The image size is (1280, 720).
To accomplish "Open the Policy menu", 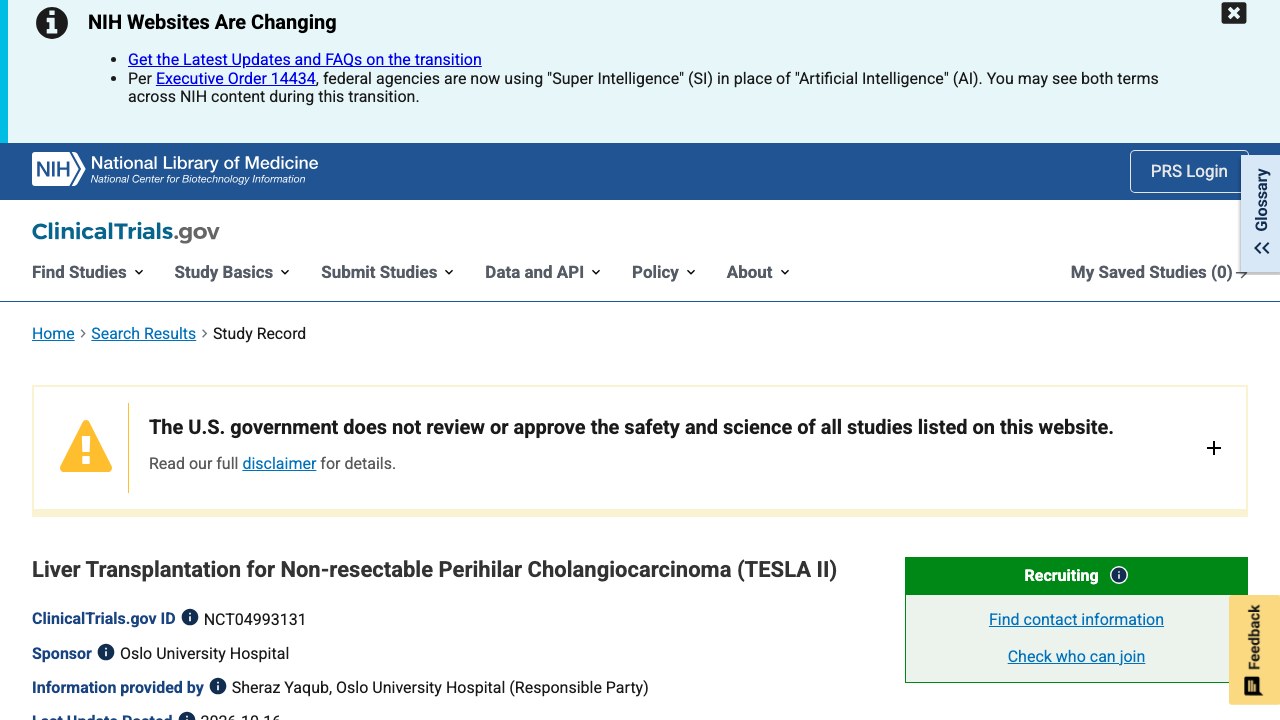I will coord(664,272).
